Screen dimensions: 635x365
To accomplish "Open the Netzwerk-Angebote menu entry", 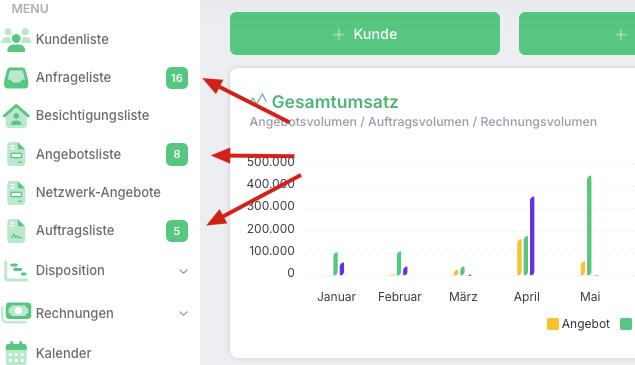I will (98, 192).
